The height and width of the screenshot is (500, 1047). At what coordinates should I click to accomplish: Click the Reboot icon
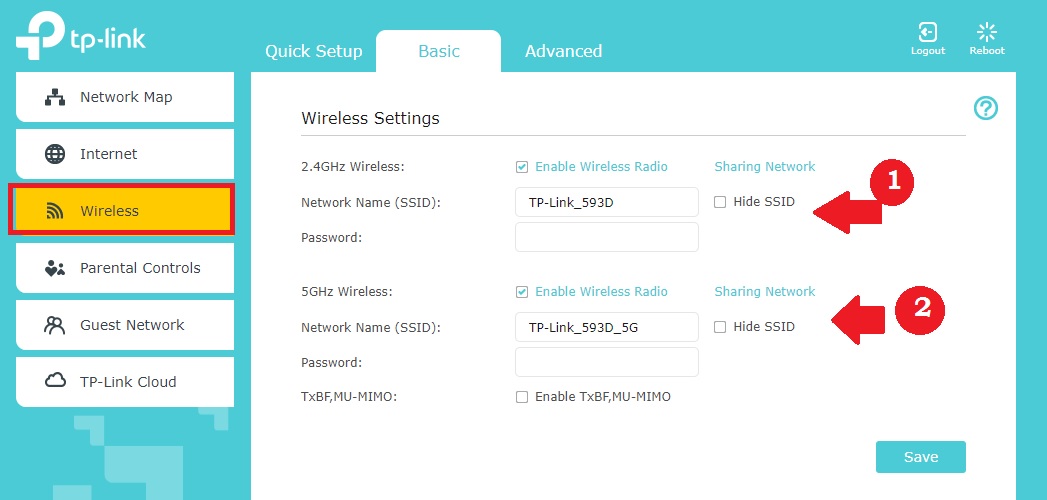coord(986,32)
